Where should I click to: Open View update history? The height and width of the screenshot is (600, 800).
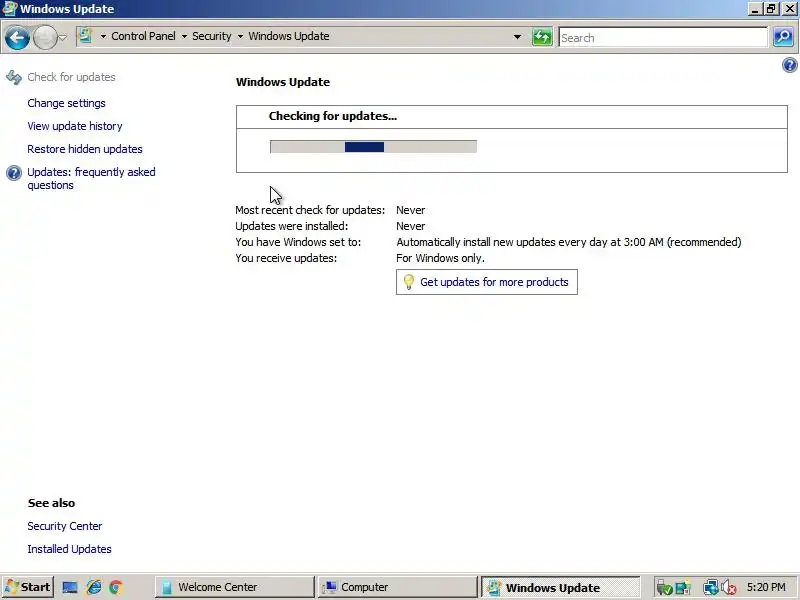pyautogui.click(x=75, y=126)
